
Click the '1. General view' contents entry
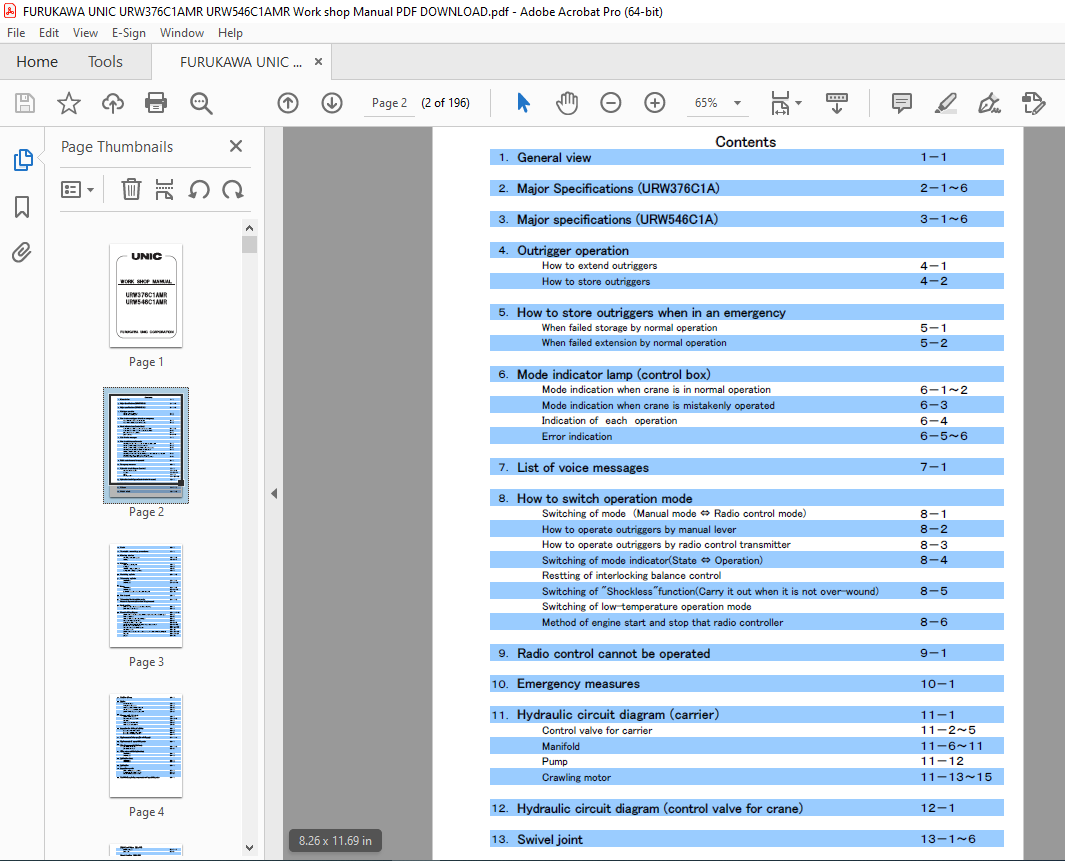click(746, 158)
